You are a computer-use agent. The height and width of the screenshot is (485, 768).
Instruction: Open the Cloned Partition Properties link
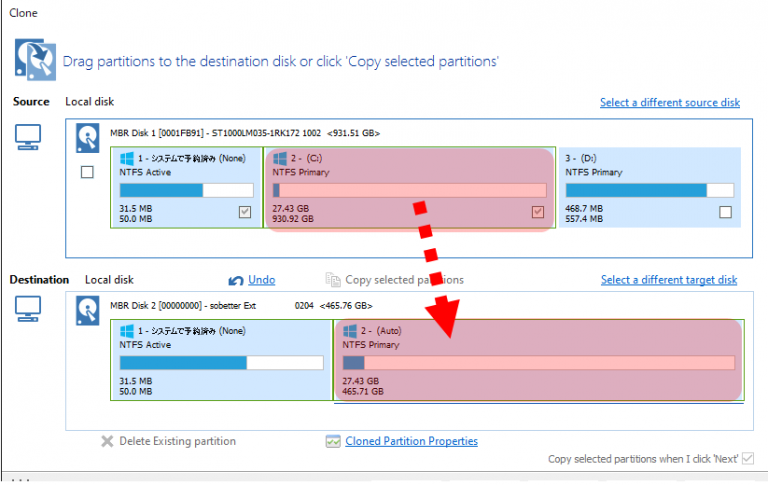coord(411,441)
